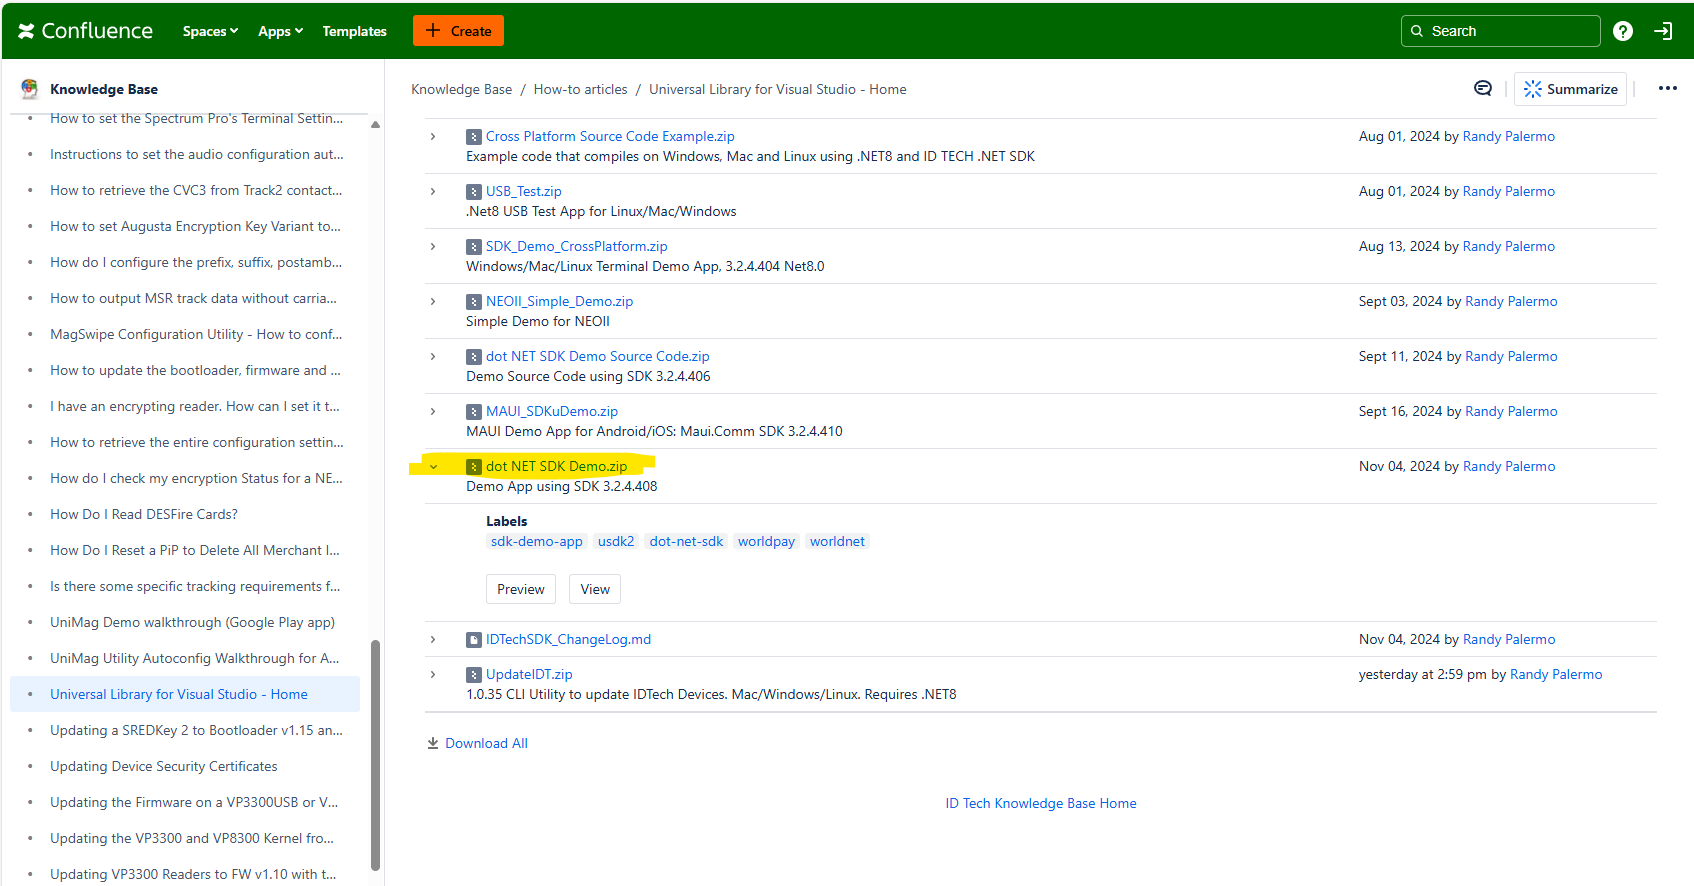Select Universal Library for Visual Studio - Home in sidebar

click(185, 694)
